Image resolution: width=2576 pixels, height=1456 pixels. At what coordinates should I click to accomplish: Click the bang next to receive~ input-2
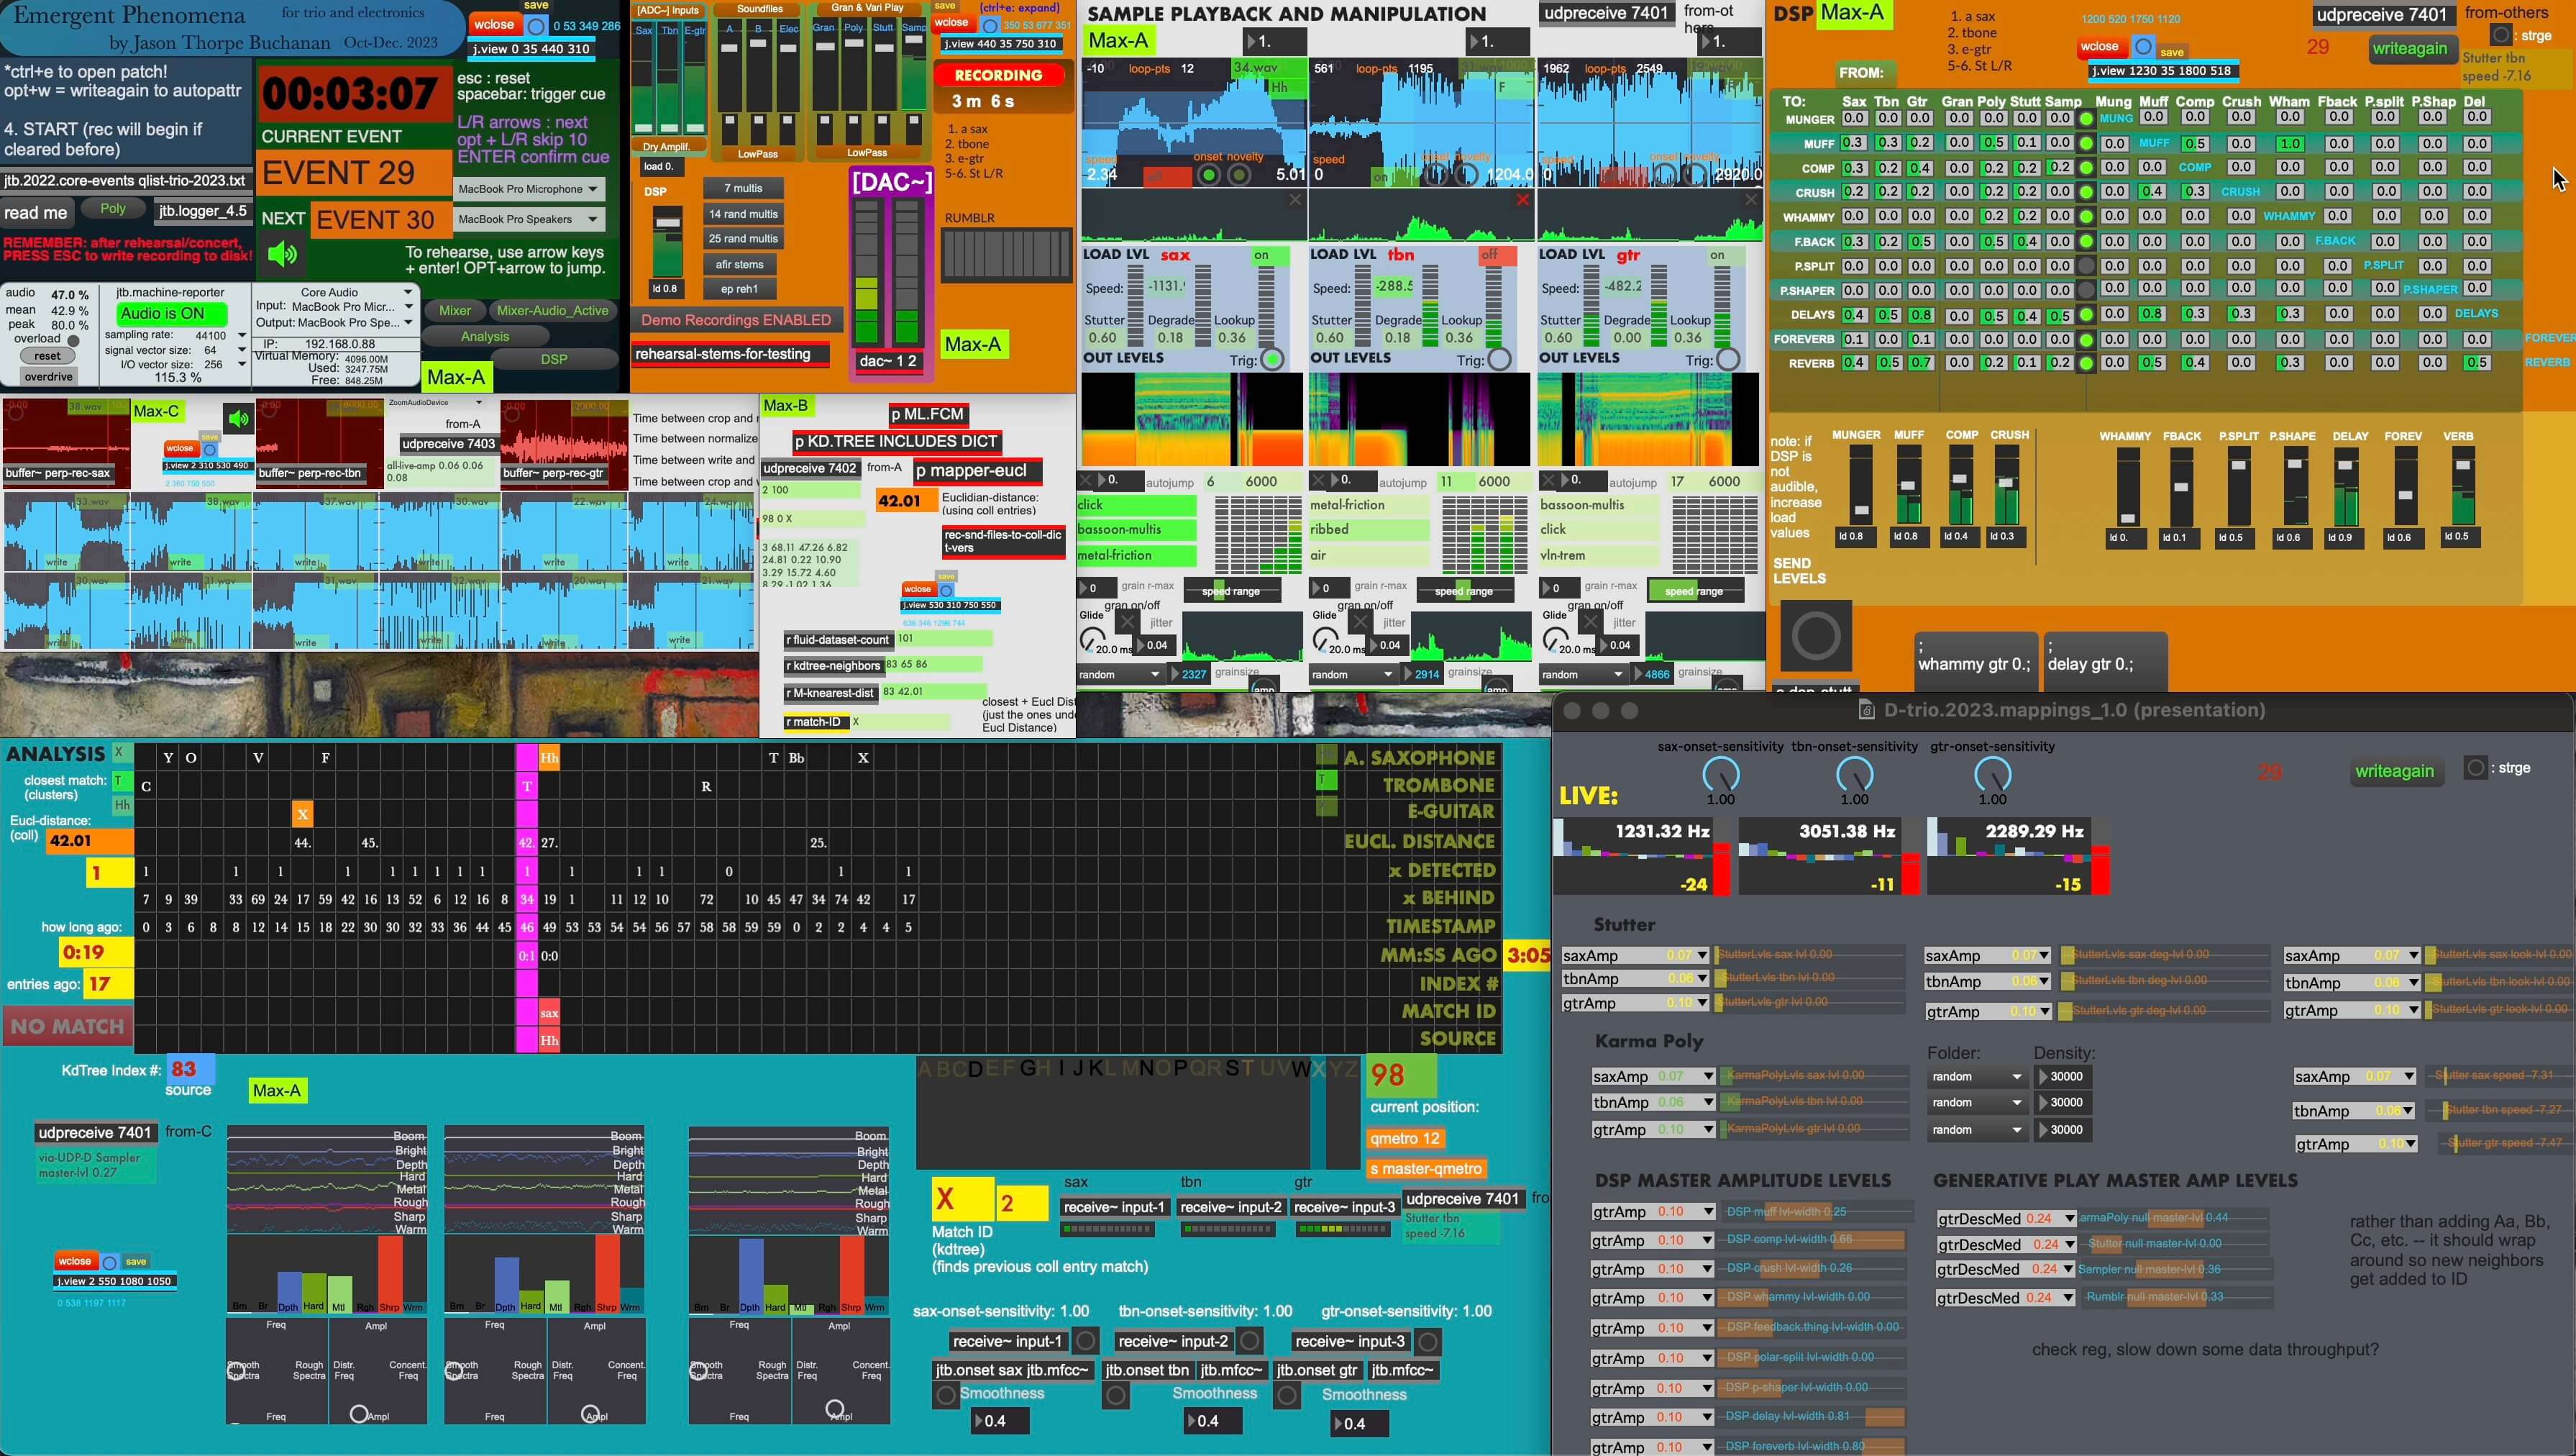tap(1249, 1340)
